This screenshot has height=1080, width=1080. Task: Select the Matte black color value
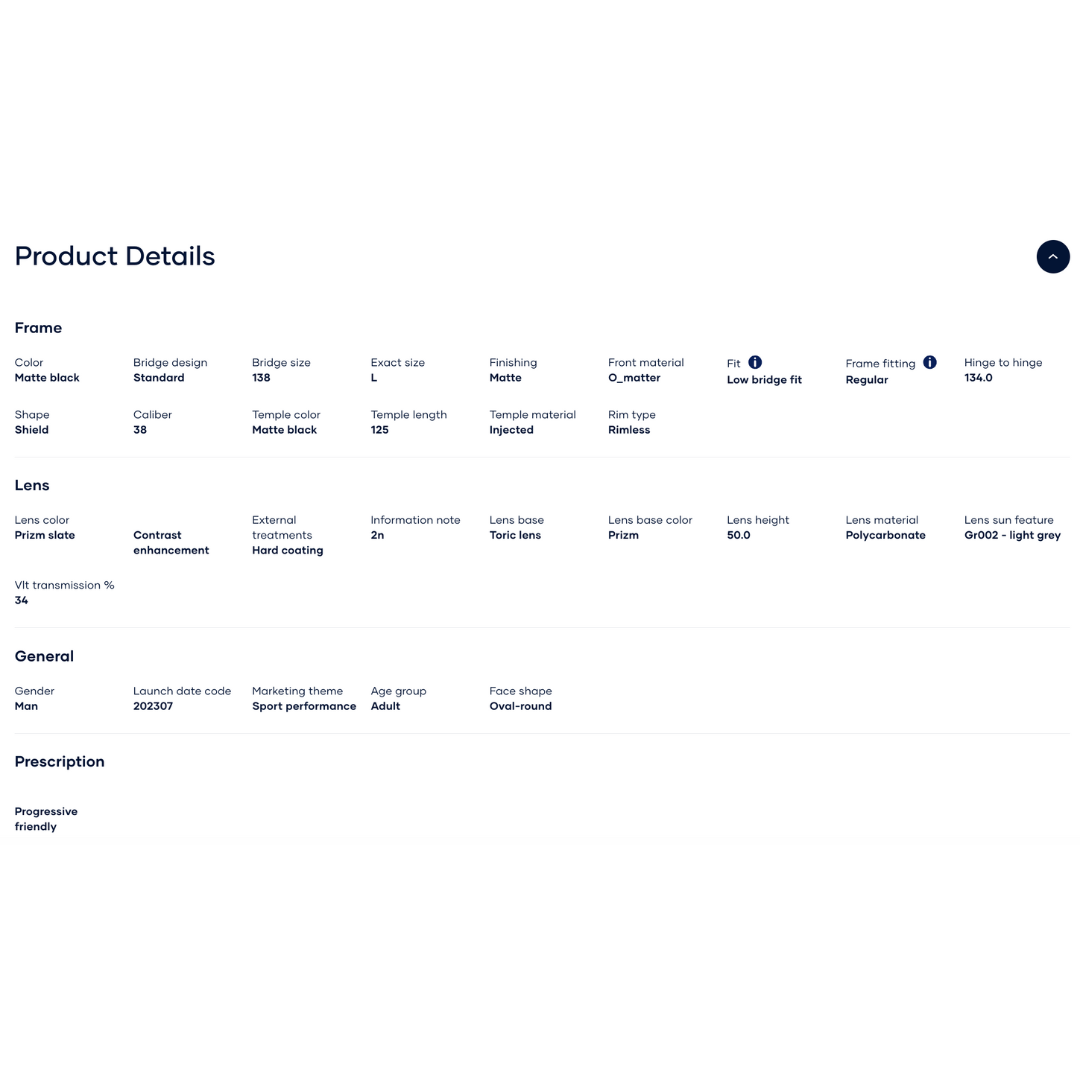click(x=47, y=377)
